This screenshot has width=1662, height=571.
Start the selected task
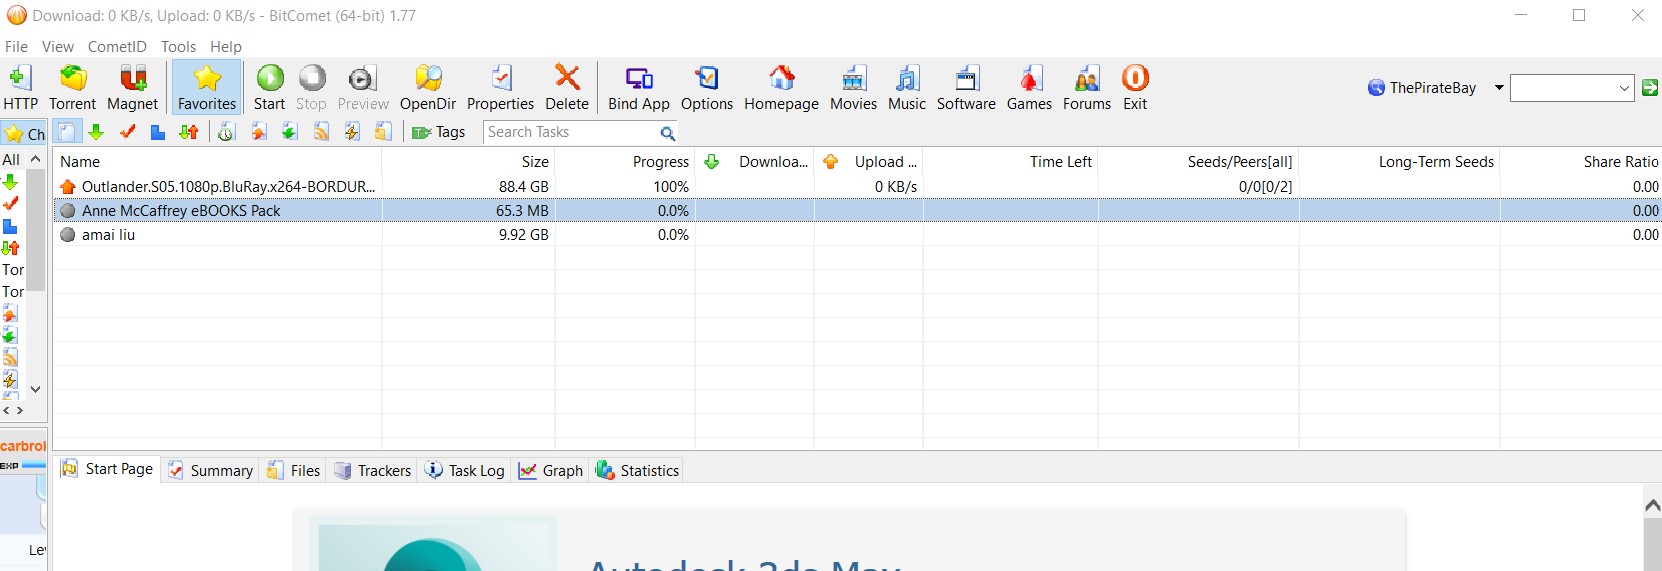[x=269, y=87]
